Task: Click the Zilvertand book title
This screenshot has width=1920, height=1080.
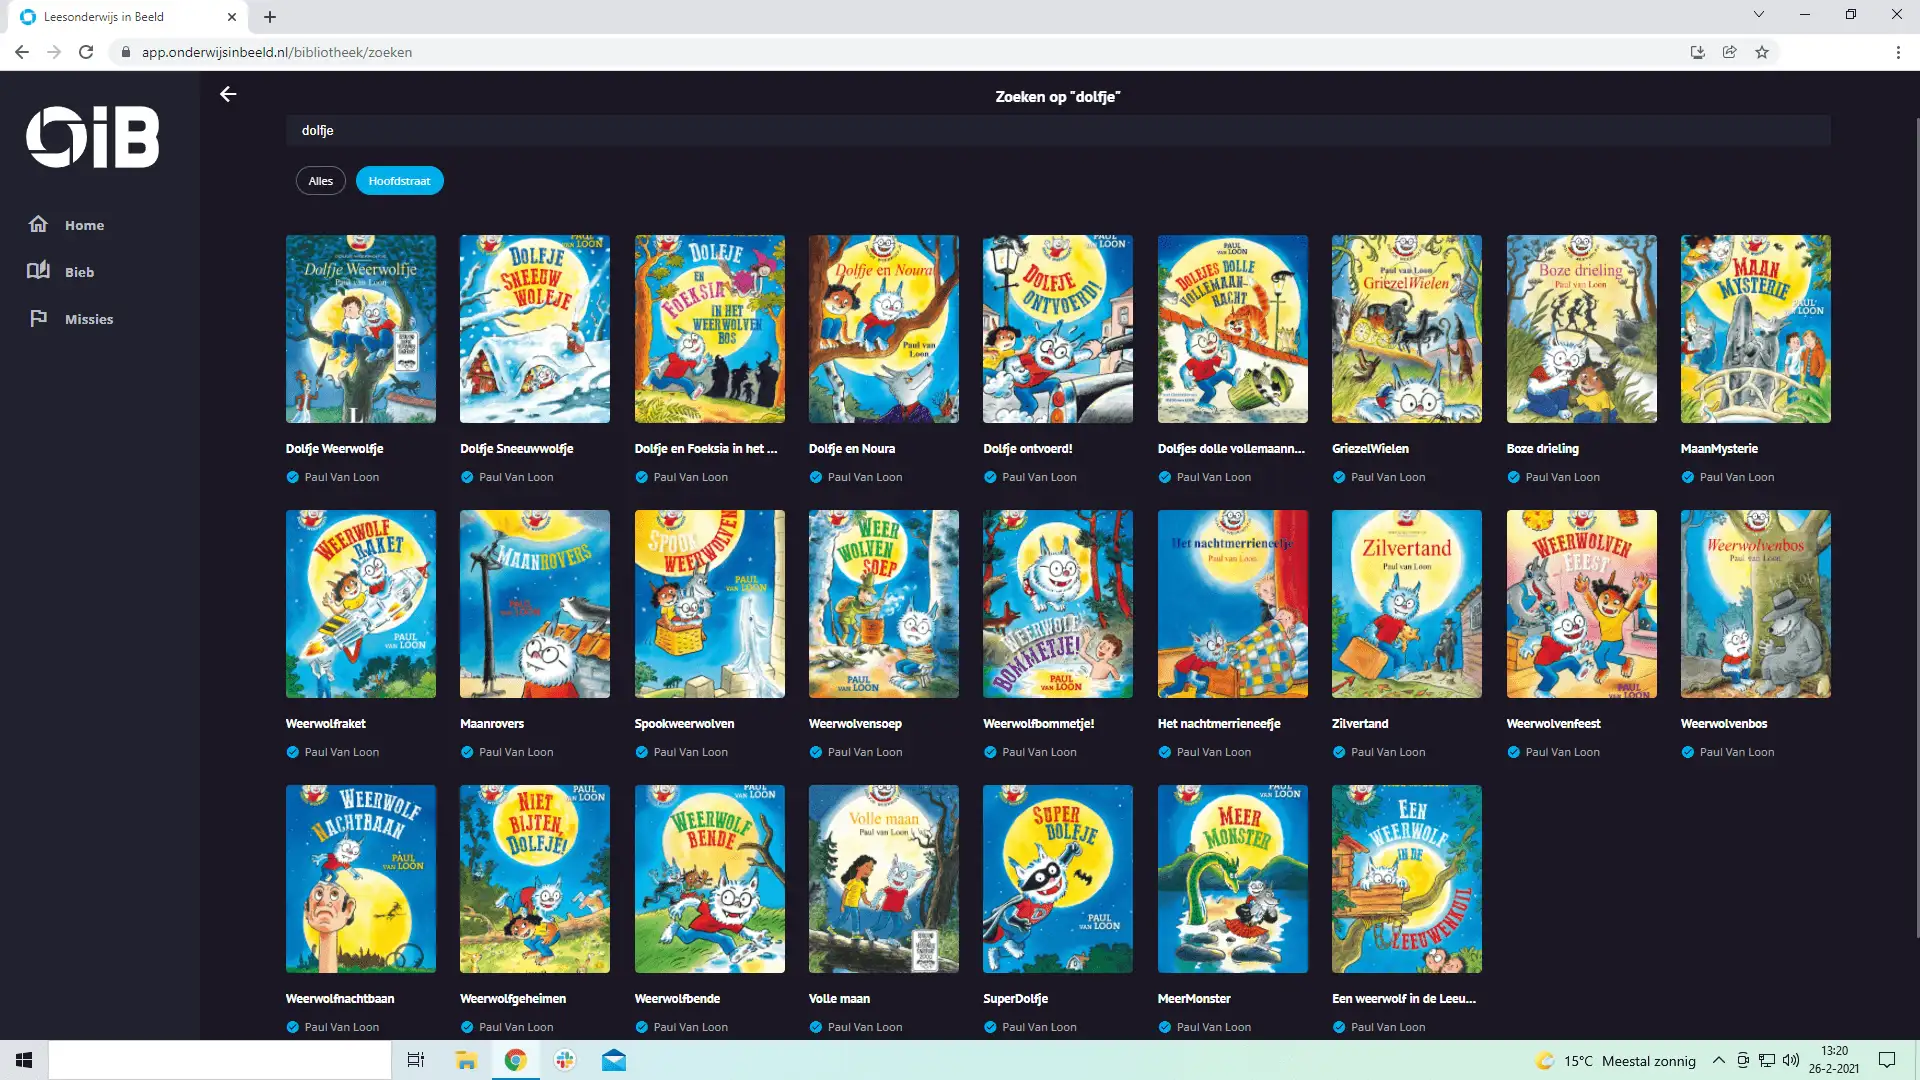Action: pos(1360,723)
